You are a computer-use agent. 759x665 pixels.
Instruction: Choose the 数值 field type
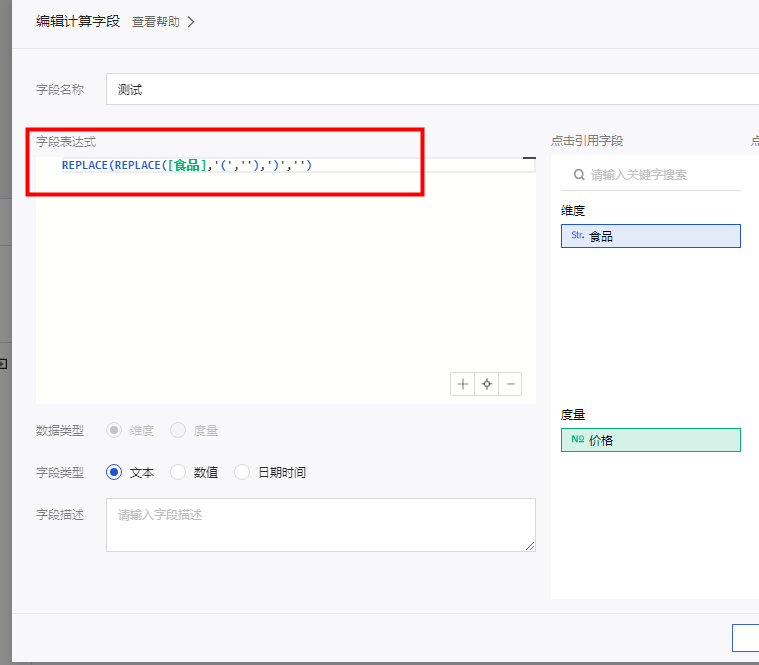point(178,472)
